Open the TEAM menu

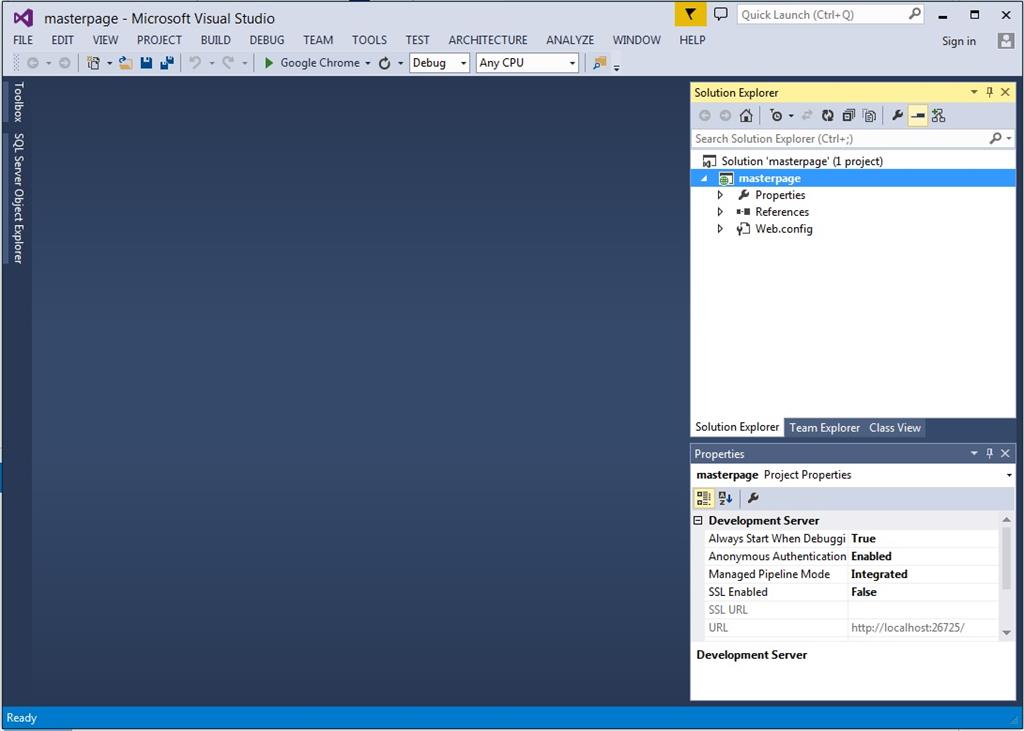[x=318, y=40]
